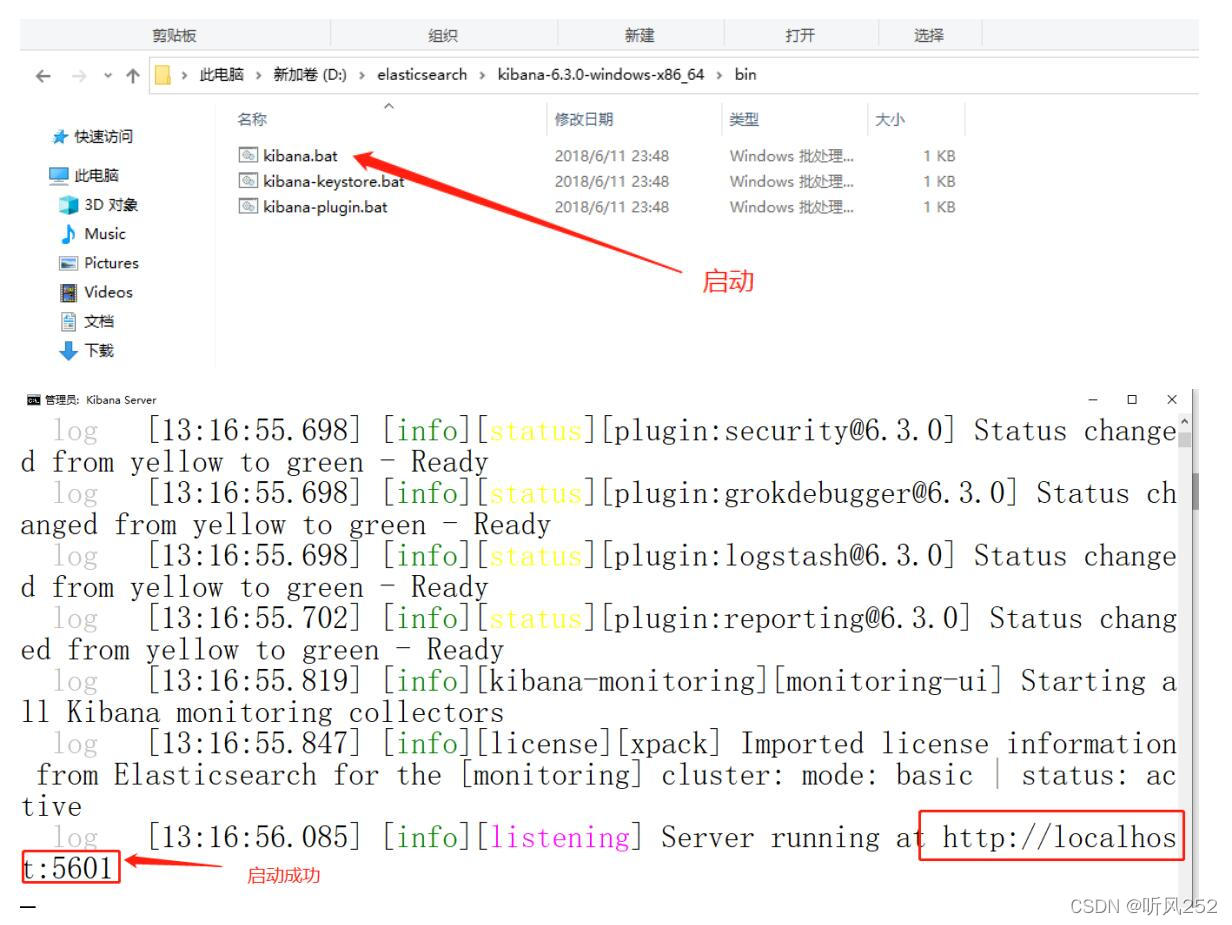
Task: Select kibana-6.3.0-windows-x86_64 breadcrumb segment
Action: point(601,75)
